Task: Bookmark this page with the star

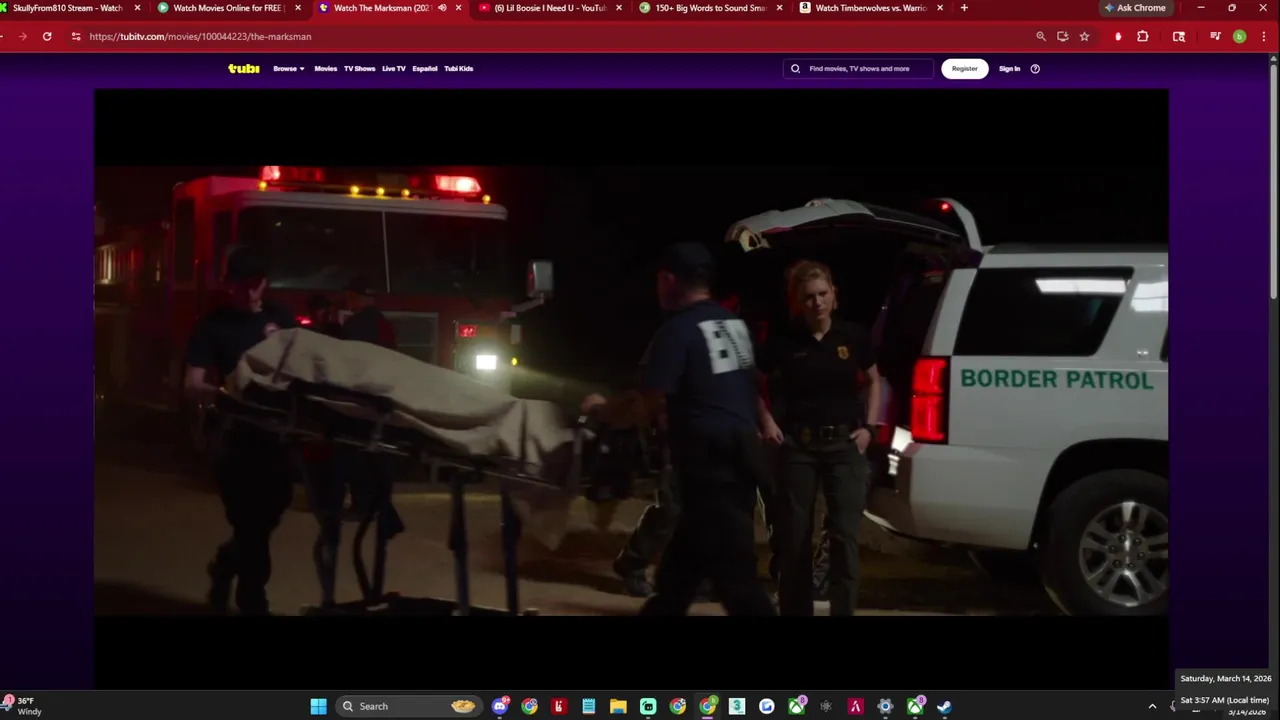Action: (x=1084, y=36)
